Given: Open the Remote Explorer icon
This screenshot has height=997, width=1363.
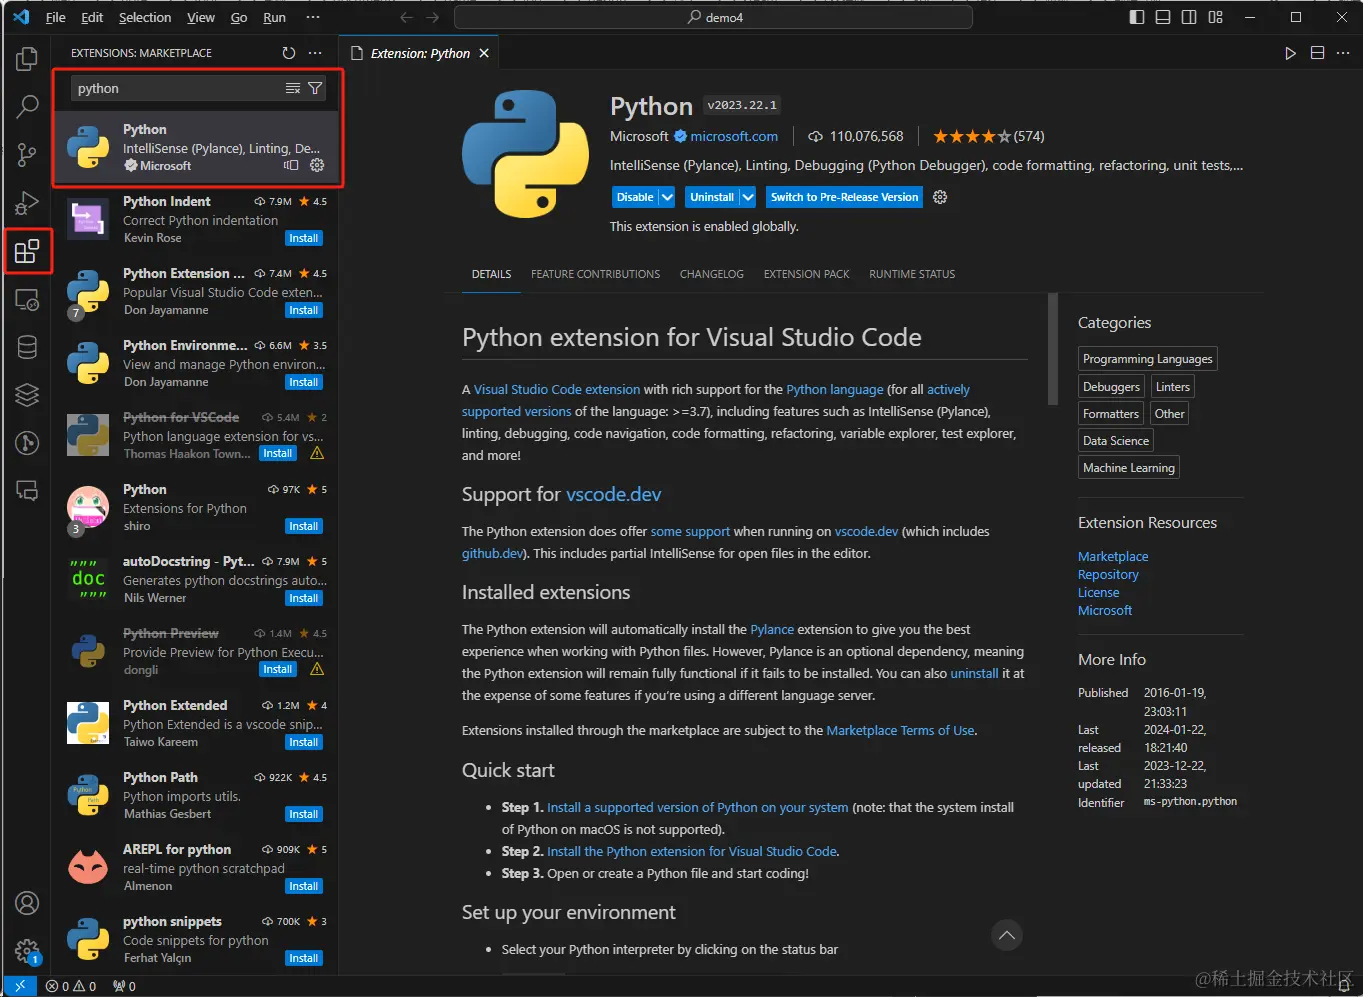Looking at the screenshot, I should 27,299.
